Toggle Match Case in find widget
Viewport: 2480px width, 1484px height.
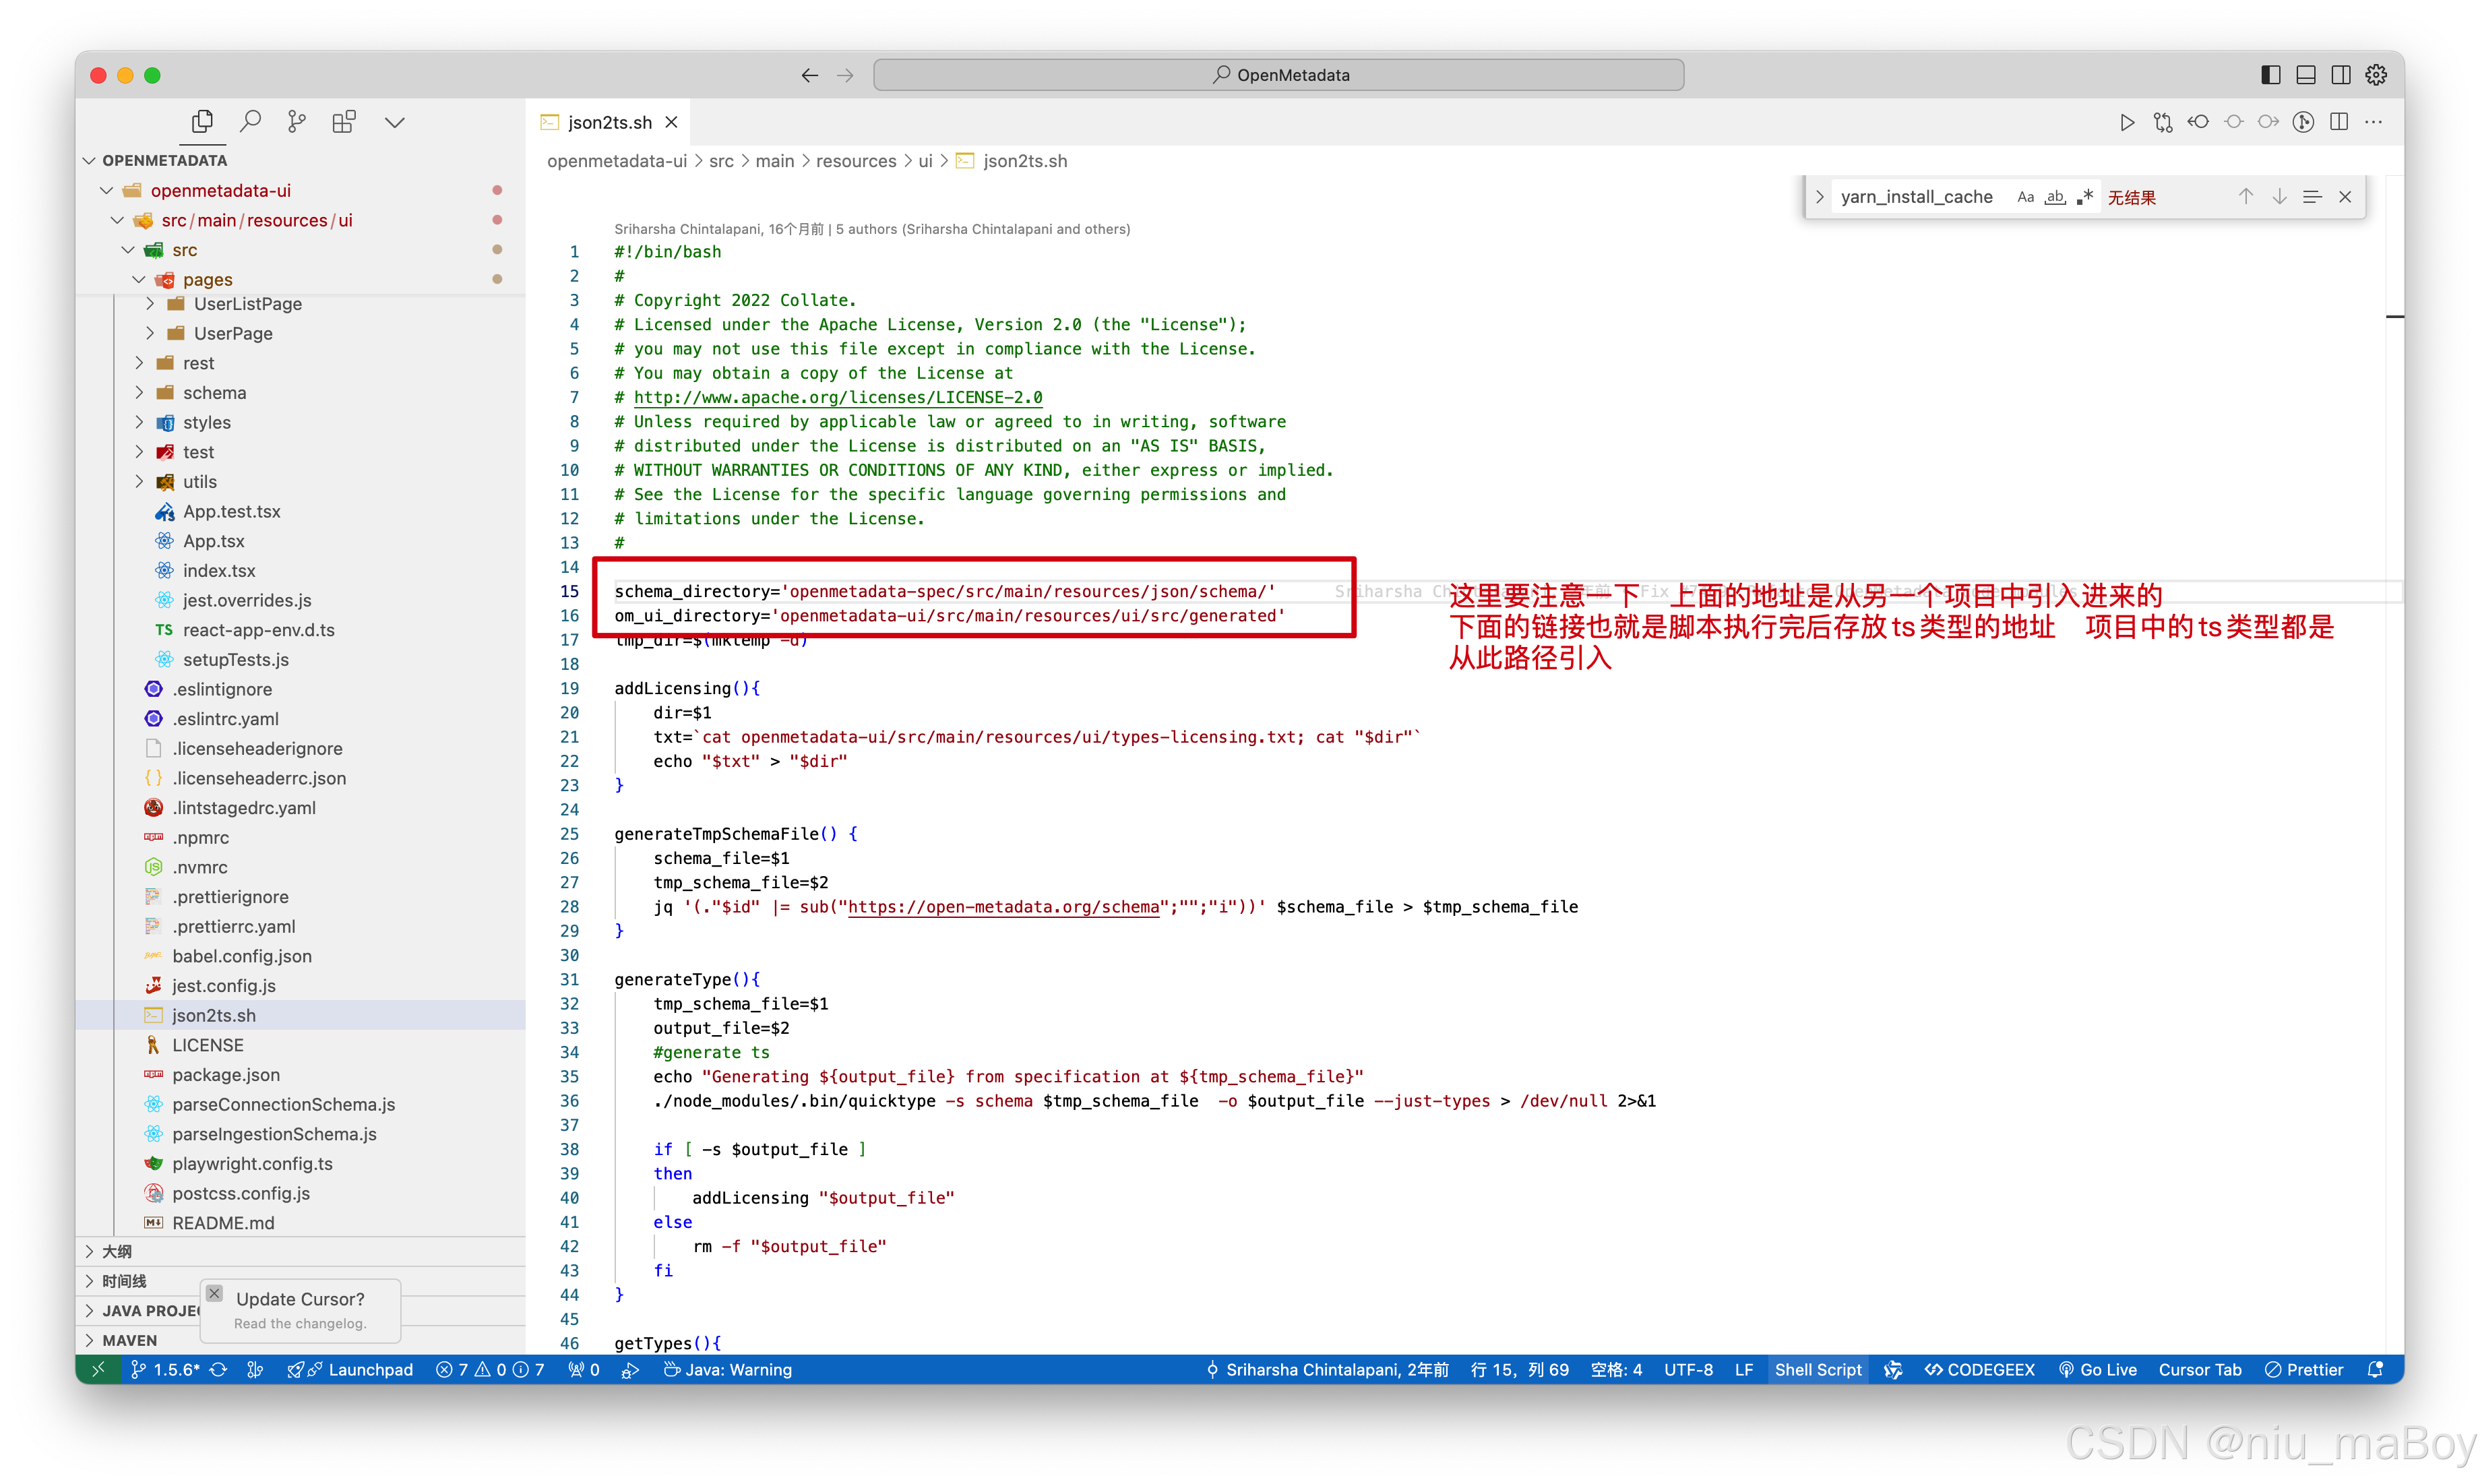[x=2025, y=197]
